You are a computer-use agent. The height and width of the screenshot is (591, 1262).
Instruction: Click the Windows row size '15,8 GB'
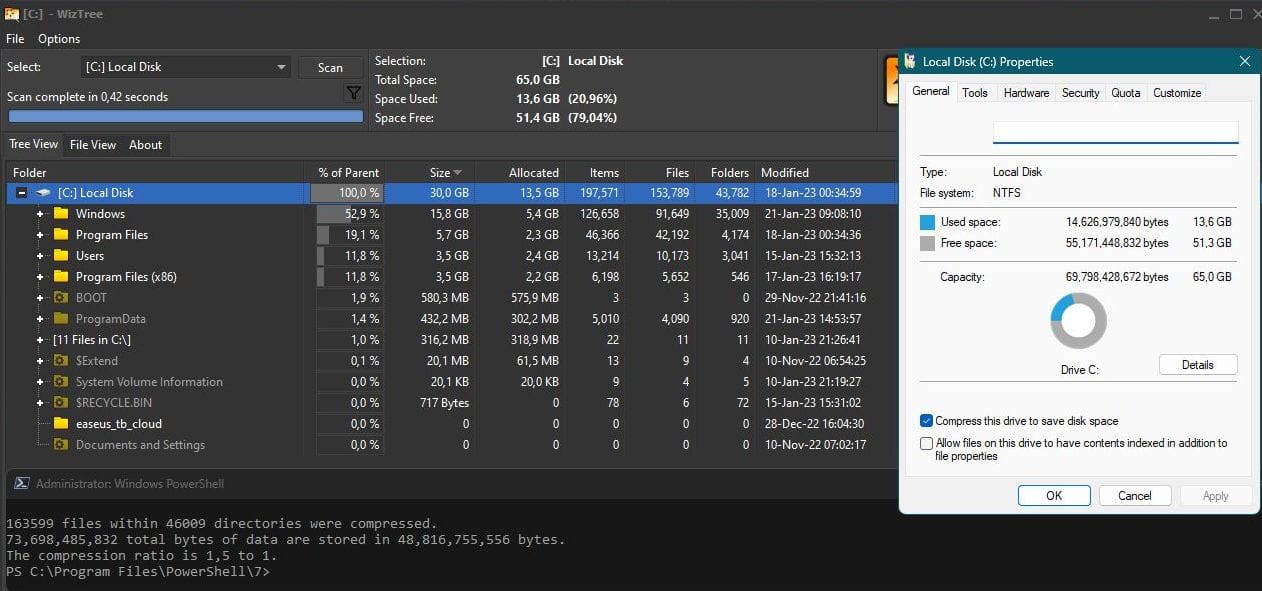point(449,214)
